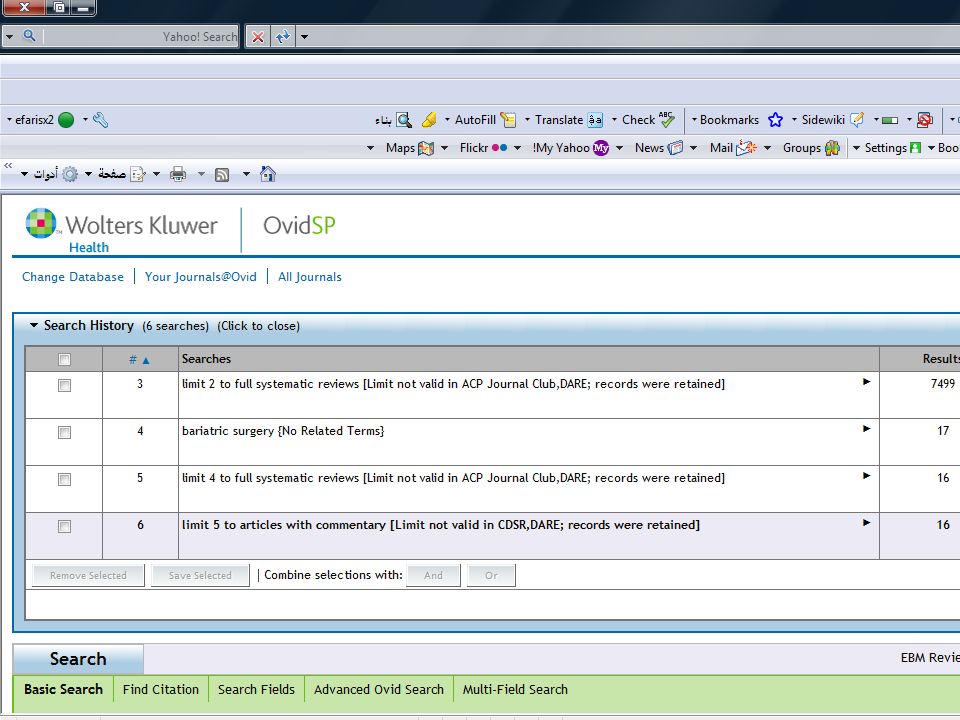The height and width of the screenshot is (720, 960).
Task: Check the box for search 5
Action: click(x=64, y=479)
